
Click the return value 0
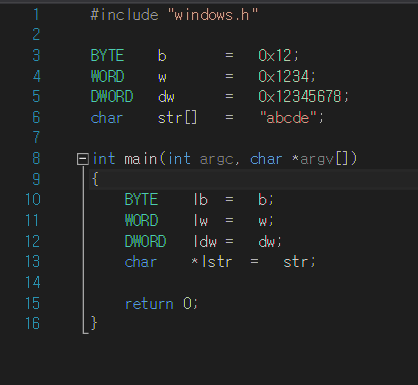click(187, 304)
